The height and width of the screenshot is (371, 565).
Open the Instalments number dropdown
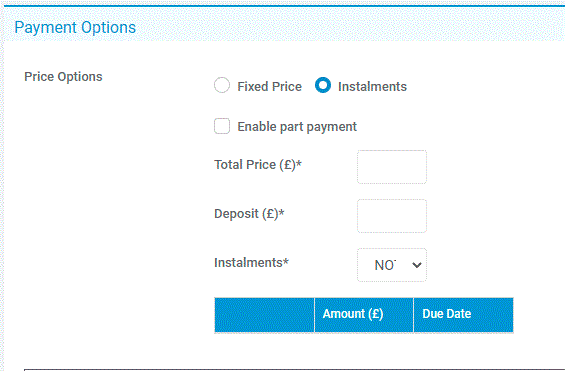click(x=392, y=265)
